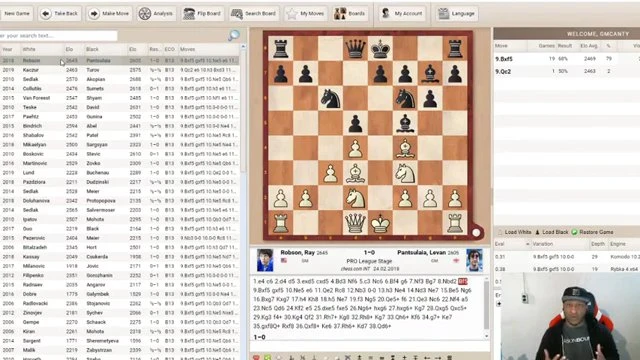Click the Make Move arrow button

coord(109,13)
